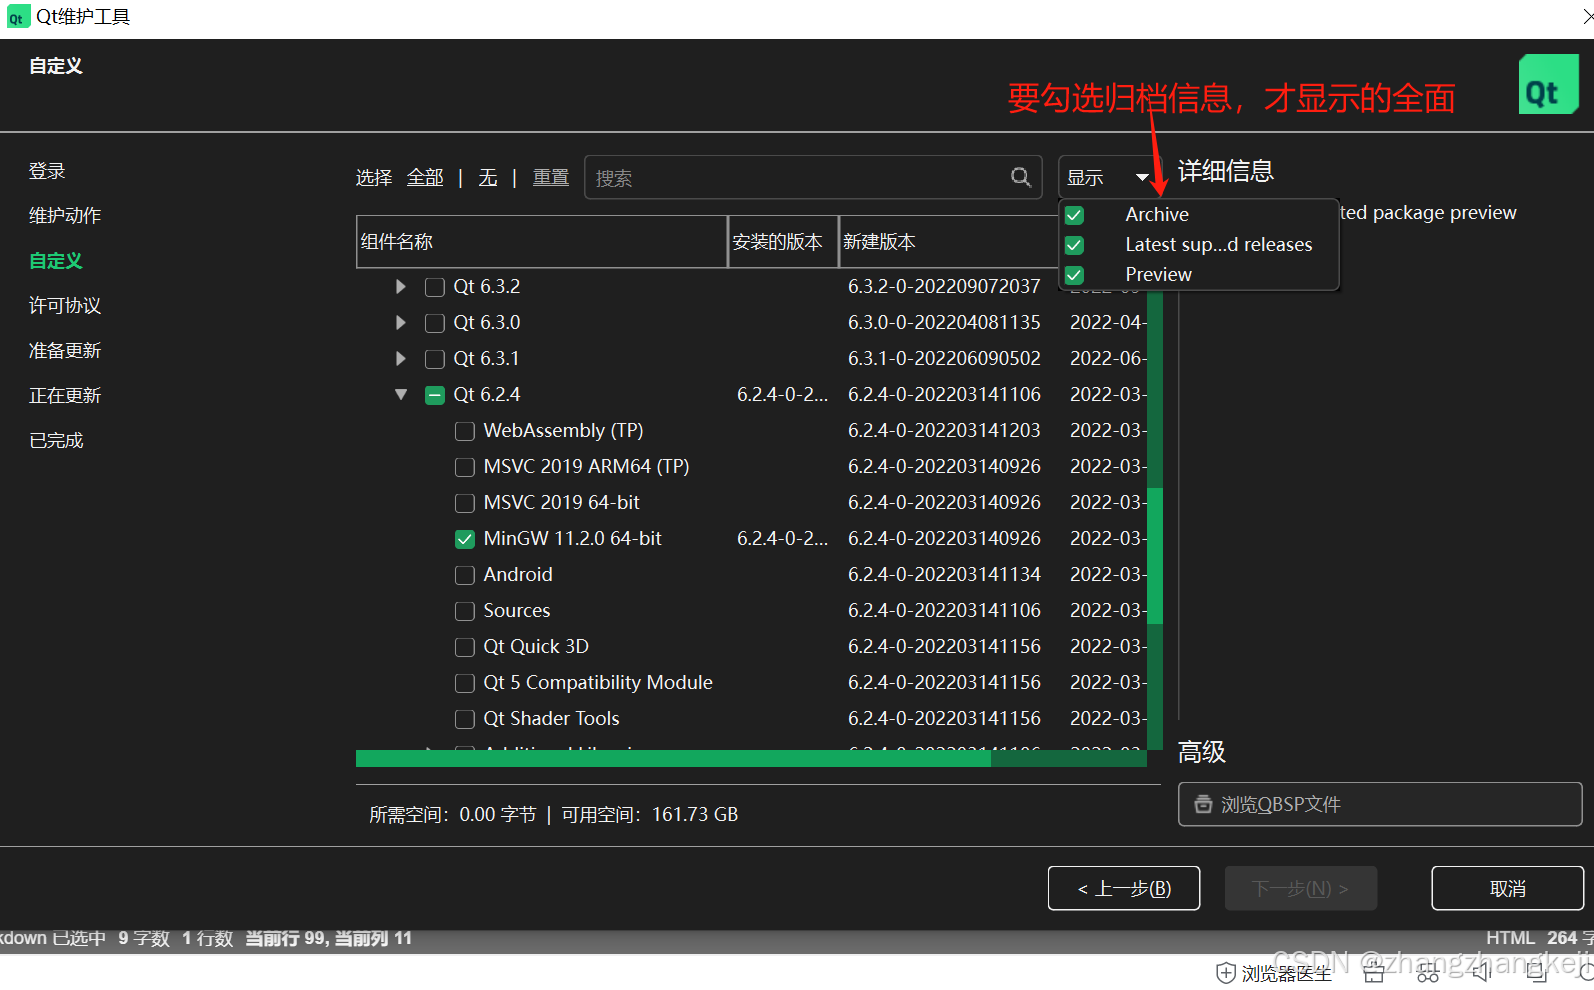Open the 显示 filter dropdown
This screenshot has width=1594, height=990.
pyautogui.click(x=1108, y=177)
